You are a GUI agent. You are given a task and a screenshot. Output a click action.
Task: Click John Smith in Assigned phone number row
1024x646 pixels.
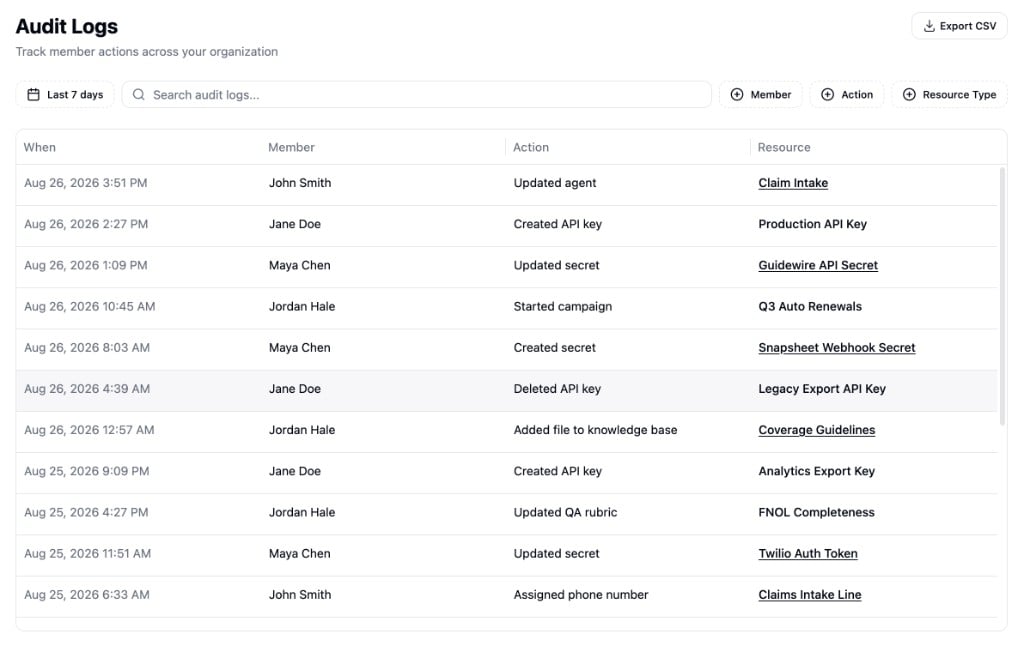[x=300, y=595]
